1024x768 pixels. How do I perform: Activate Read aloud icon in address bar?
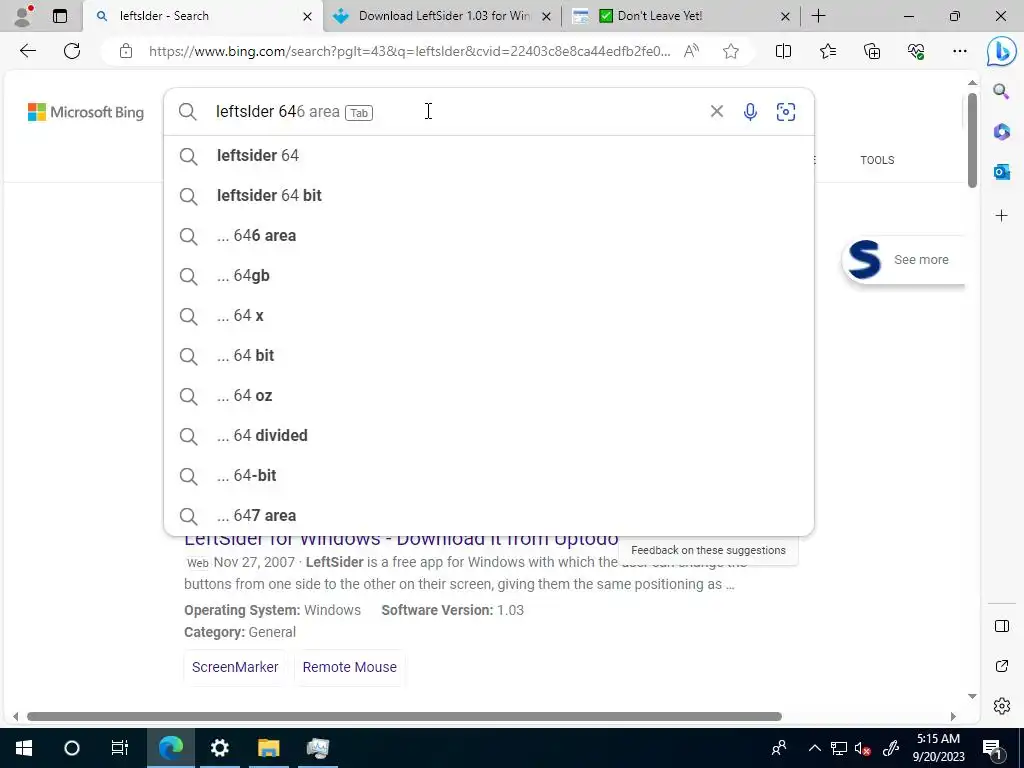[x=691, y=51]
